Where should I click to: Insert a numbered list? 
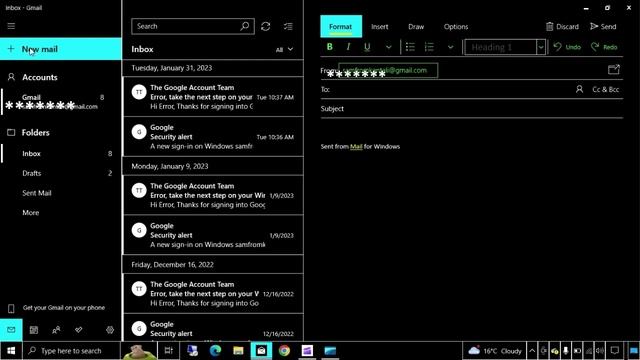pos(429,47)
